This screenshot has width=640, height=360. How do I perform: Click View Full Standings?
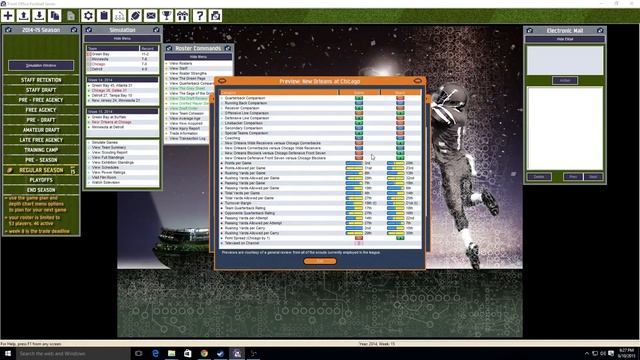(x=108, y=157)
